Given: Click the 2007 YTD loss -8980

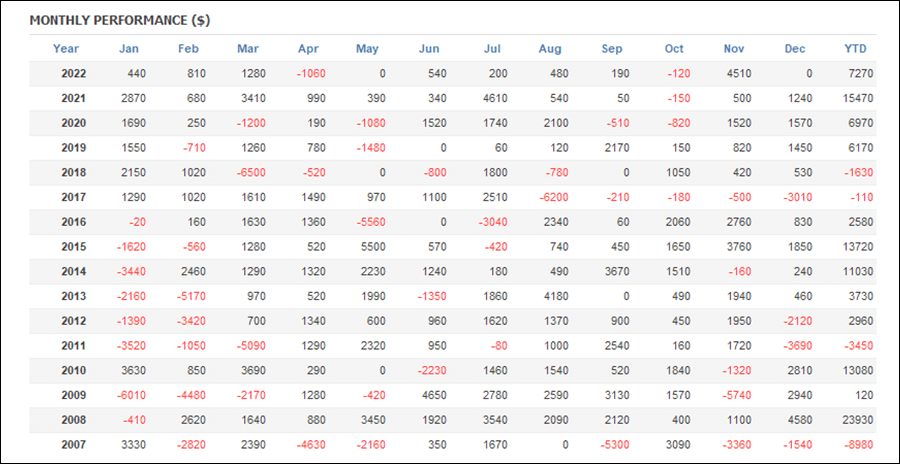Looking at the screenshot, I should [x=860, y=445].
